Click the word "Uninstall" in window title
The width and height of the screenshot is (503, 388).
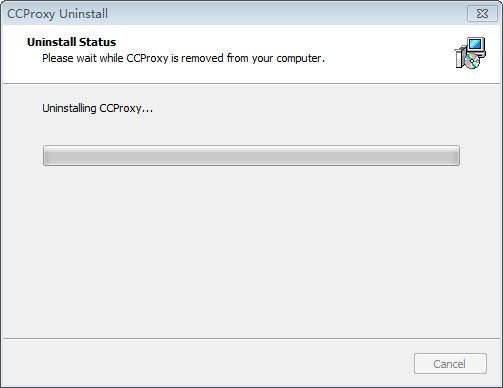click(x=83, y=14)
